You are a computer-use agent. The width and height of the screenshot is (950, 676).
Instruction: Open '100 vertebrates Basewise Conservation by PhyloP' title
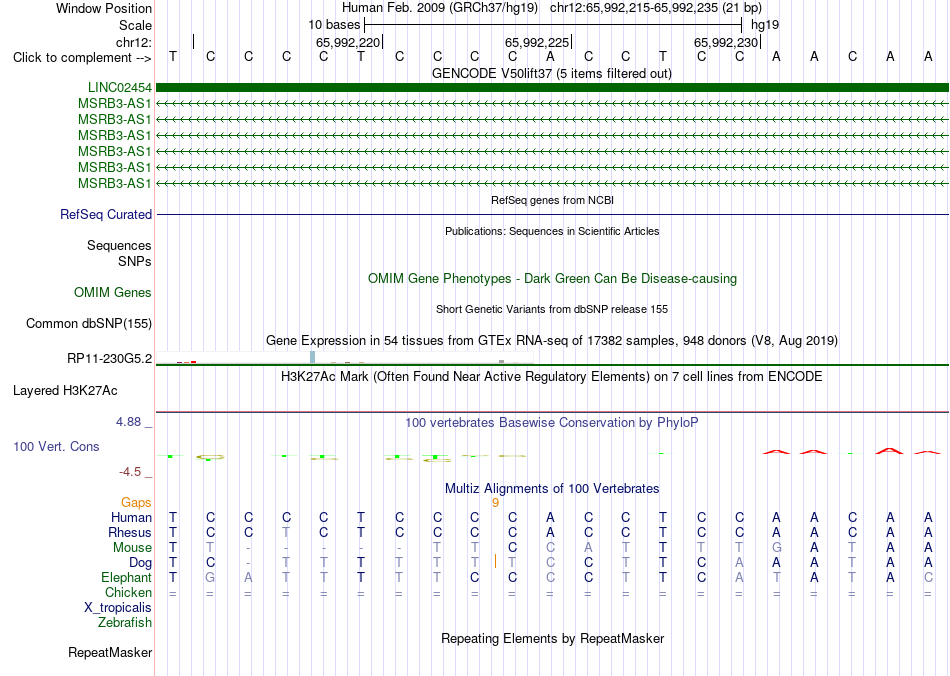pos(552,422)
